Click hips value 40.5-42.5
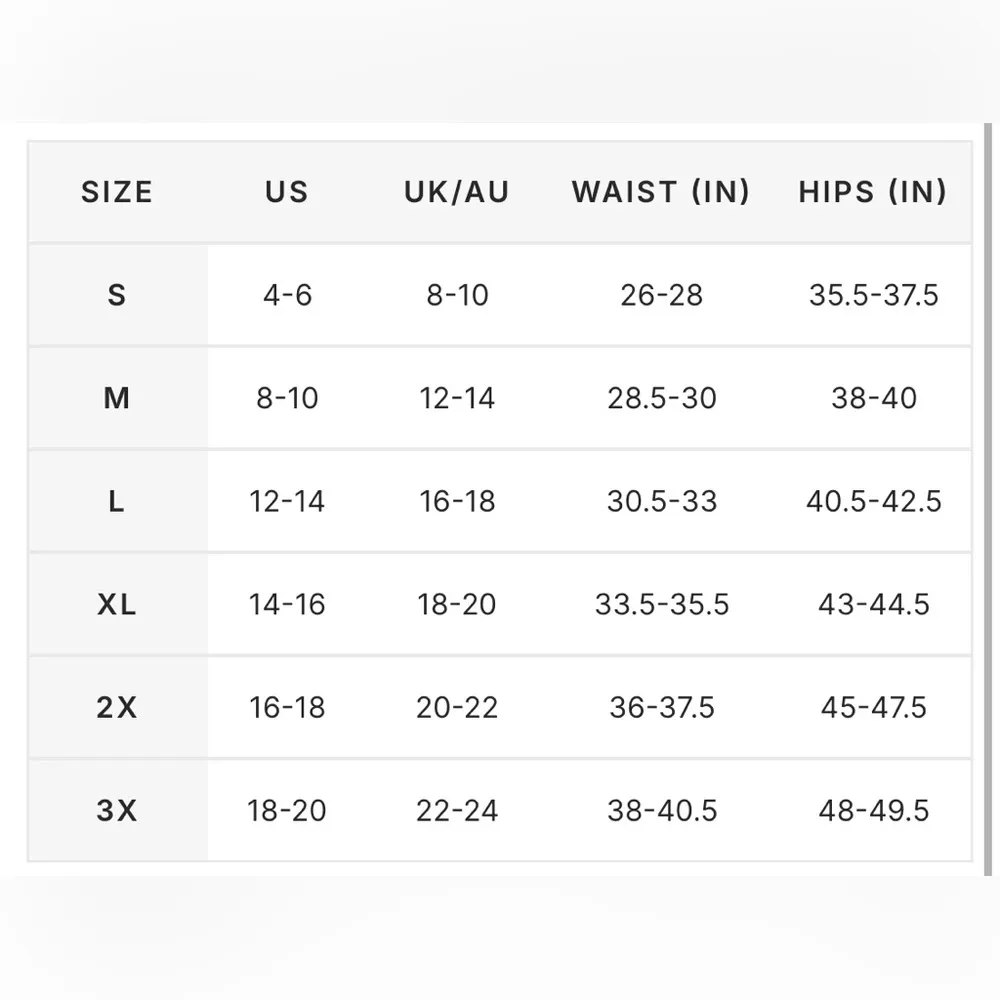This screenshot has width=1000, height=1000. tap(873, 501)
